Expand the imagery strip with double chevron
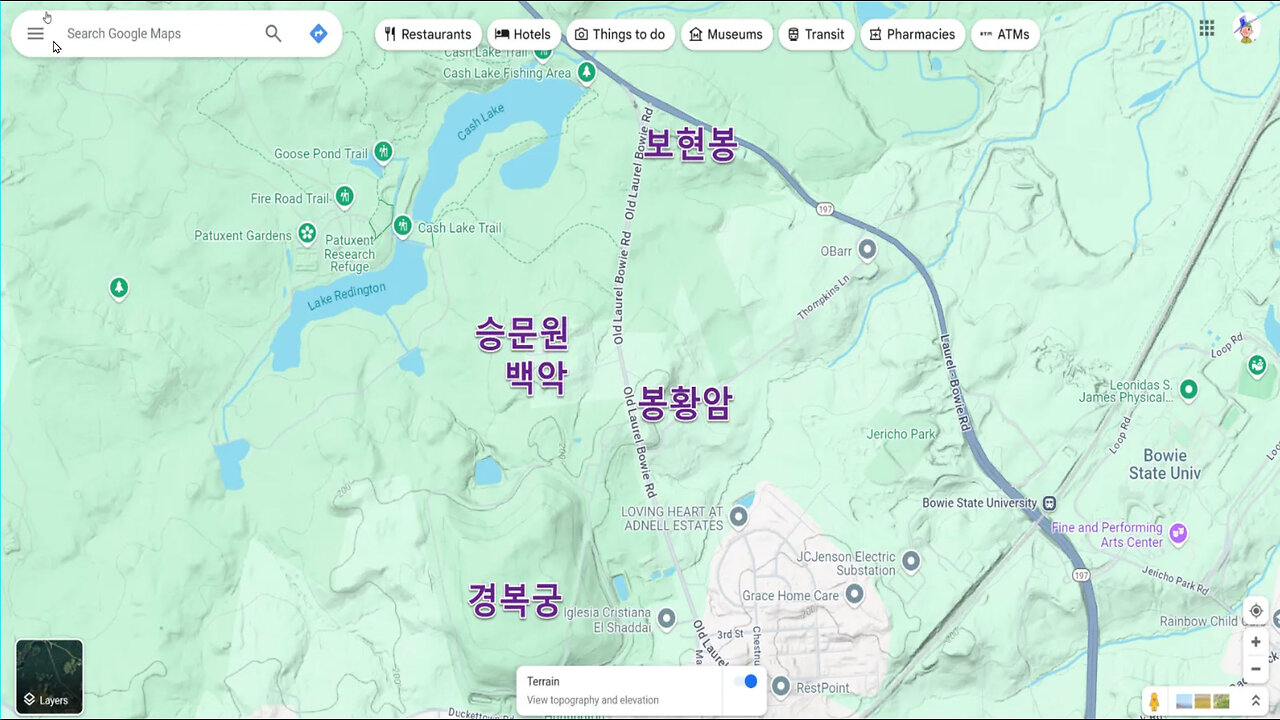This screenshot has width=1280, height=720. (1256, 702)
